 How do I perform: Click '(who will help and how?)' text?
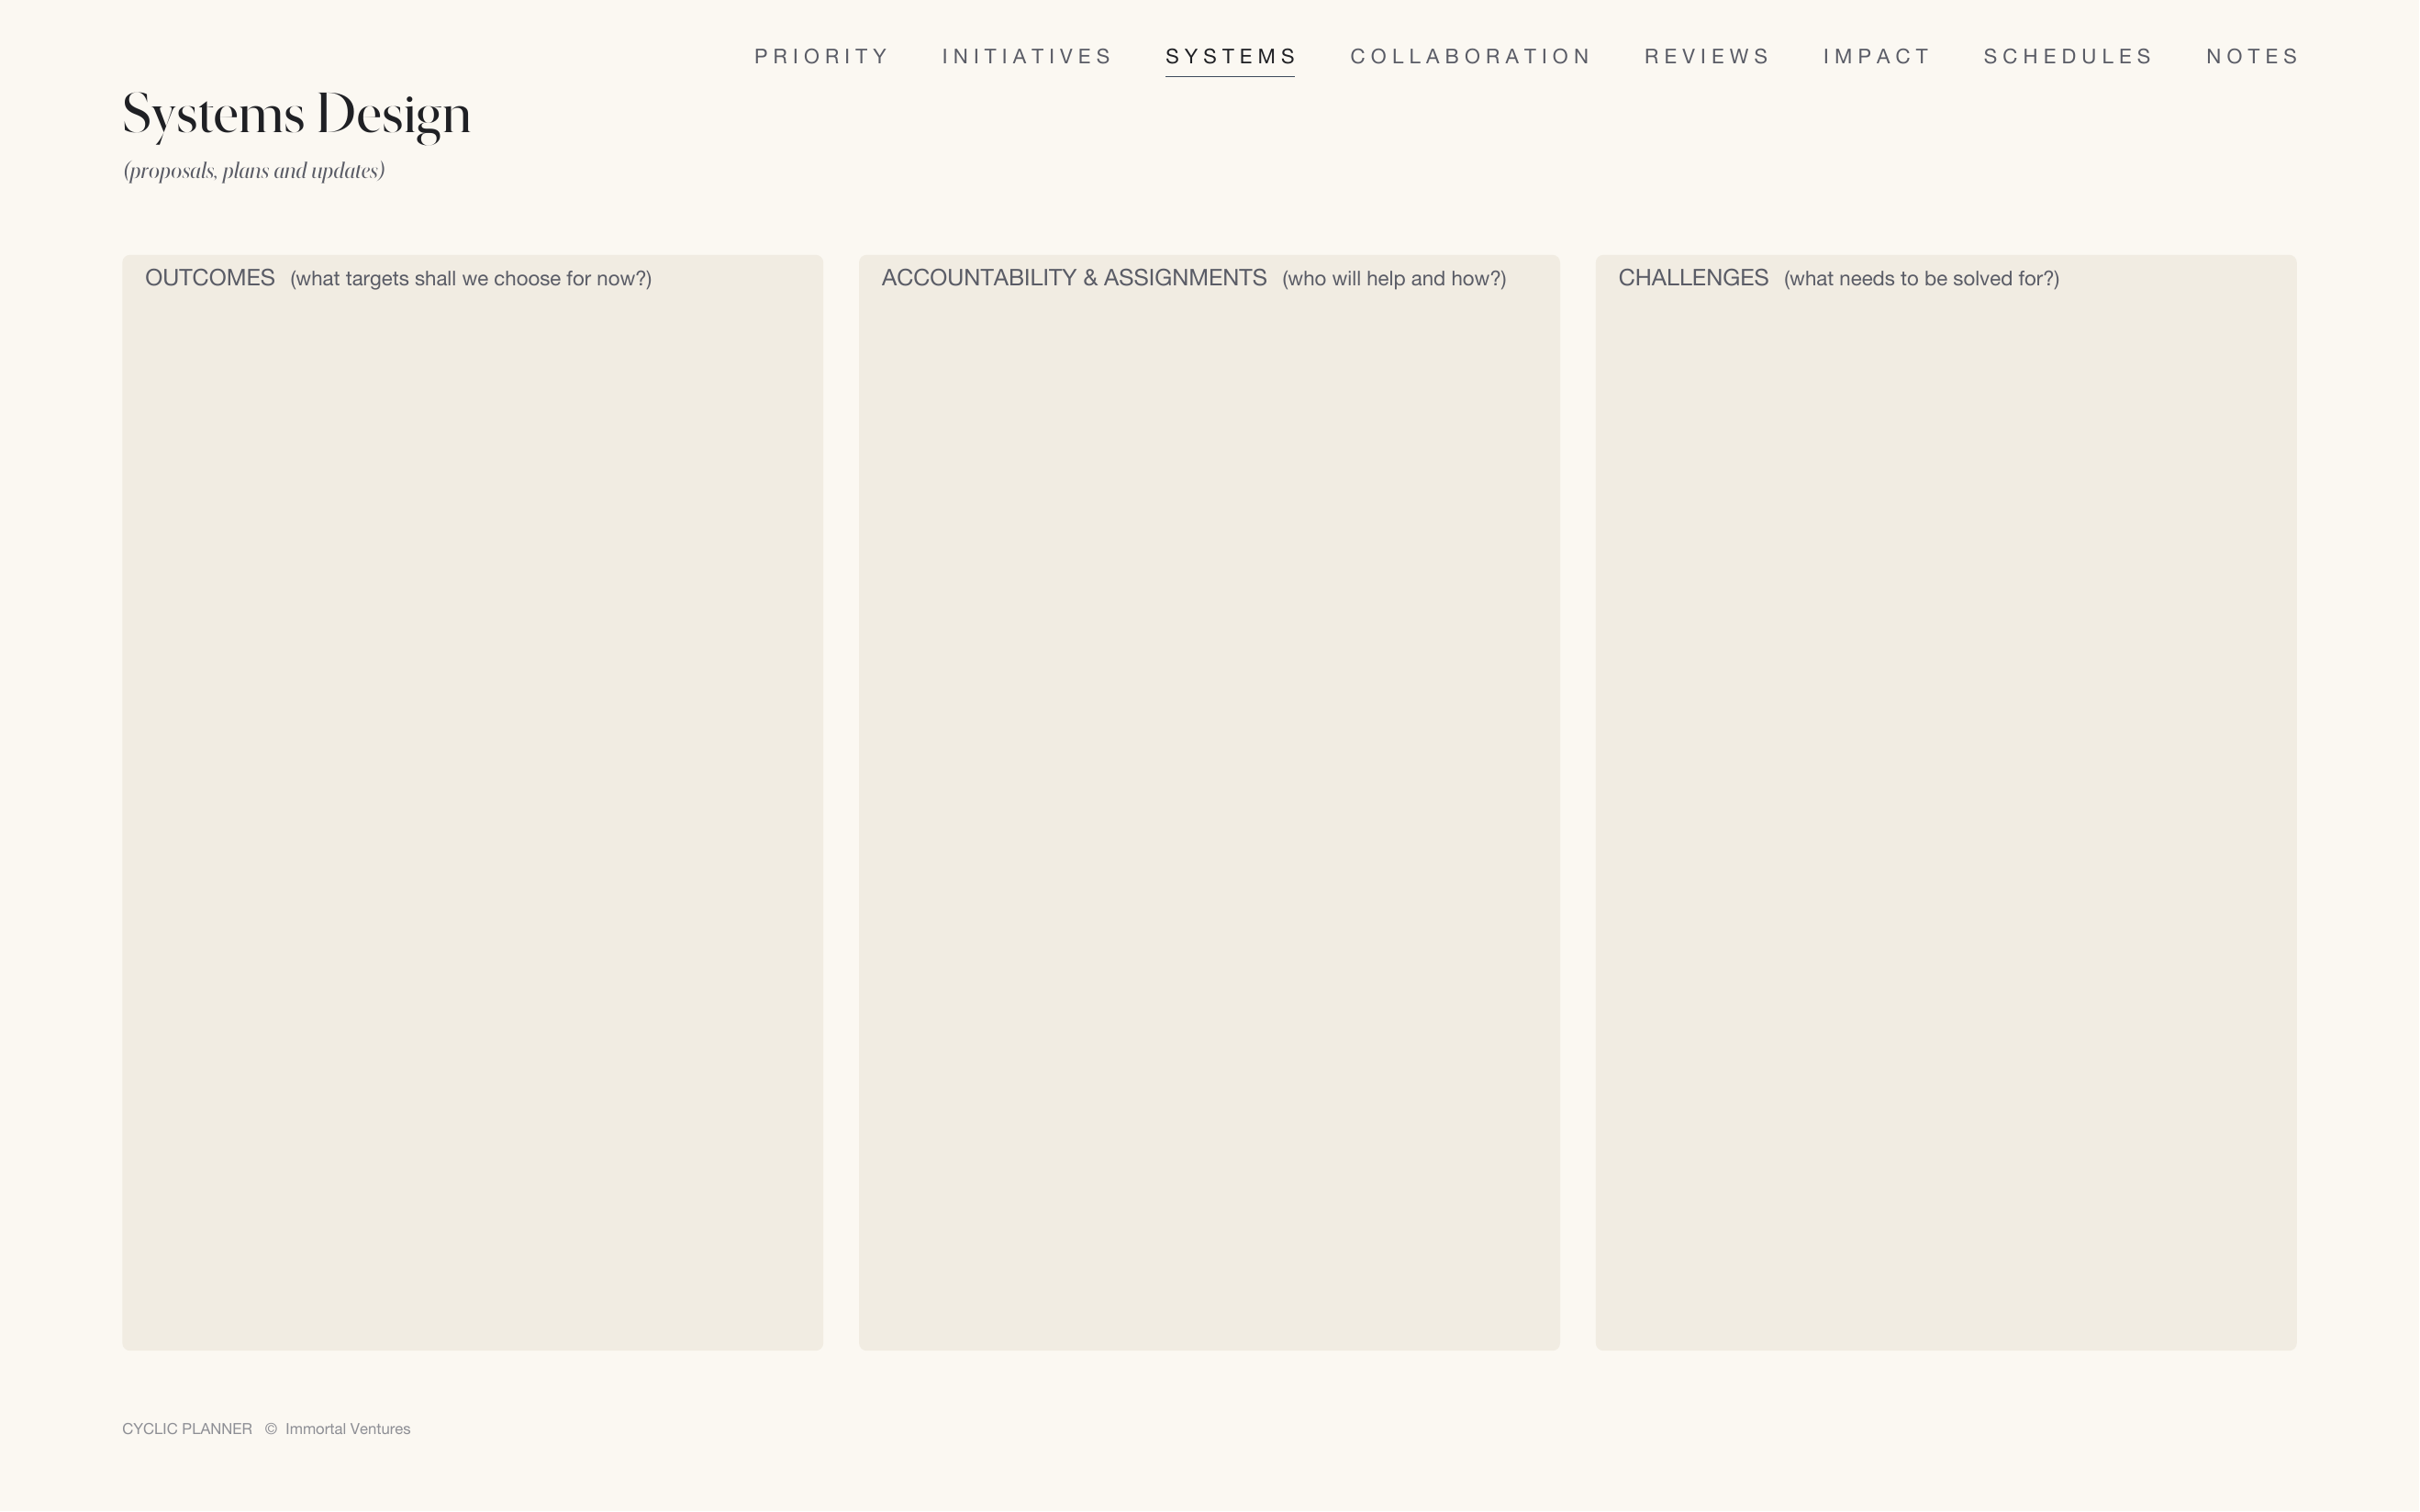pyautogui.click(x=1394, y=279)
